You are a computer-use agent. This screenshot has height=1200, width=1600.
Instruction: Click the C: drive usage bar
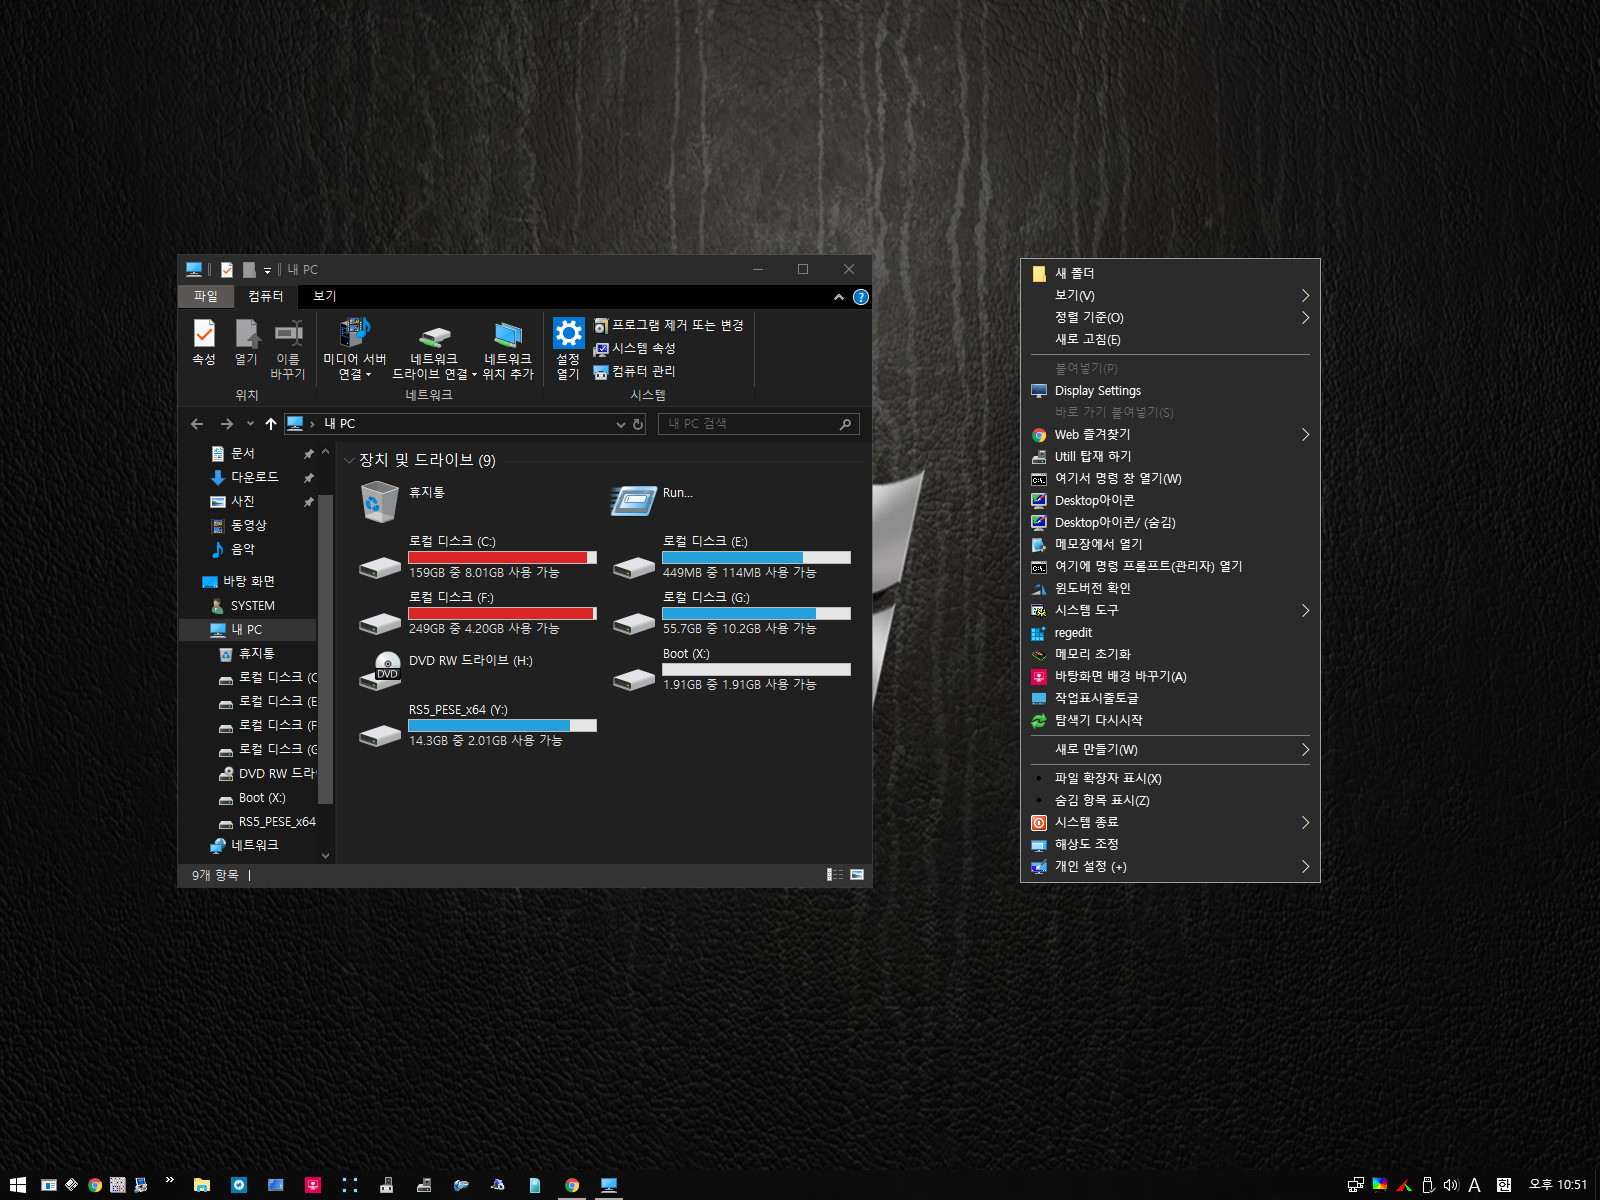pos(502,557)
